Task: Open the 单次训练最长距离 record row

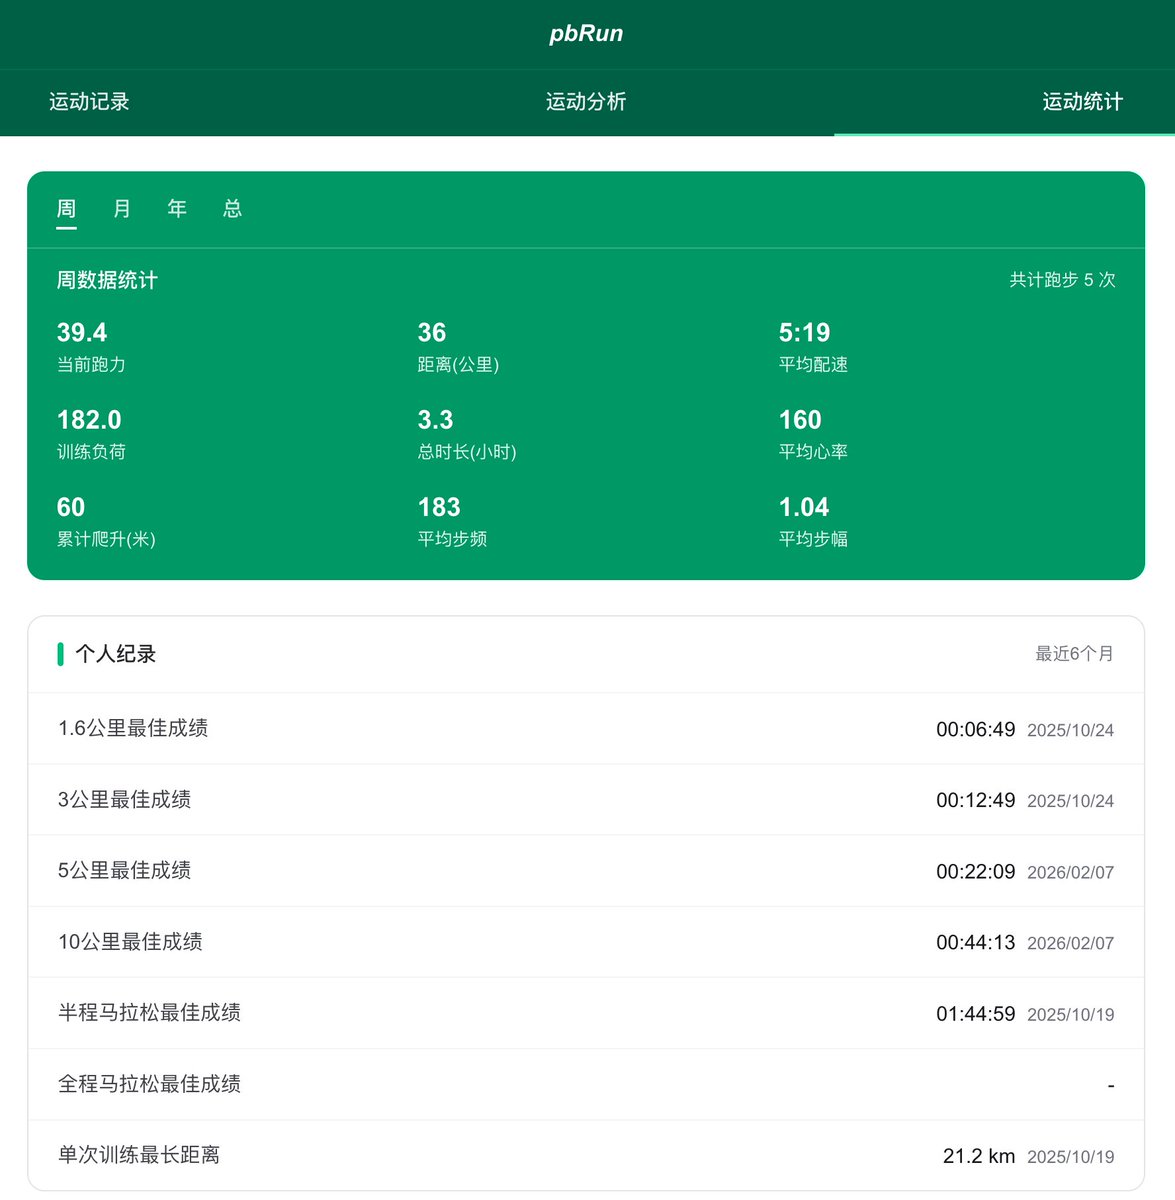Action: pos(586,1155)
